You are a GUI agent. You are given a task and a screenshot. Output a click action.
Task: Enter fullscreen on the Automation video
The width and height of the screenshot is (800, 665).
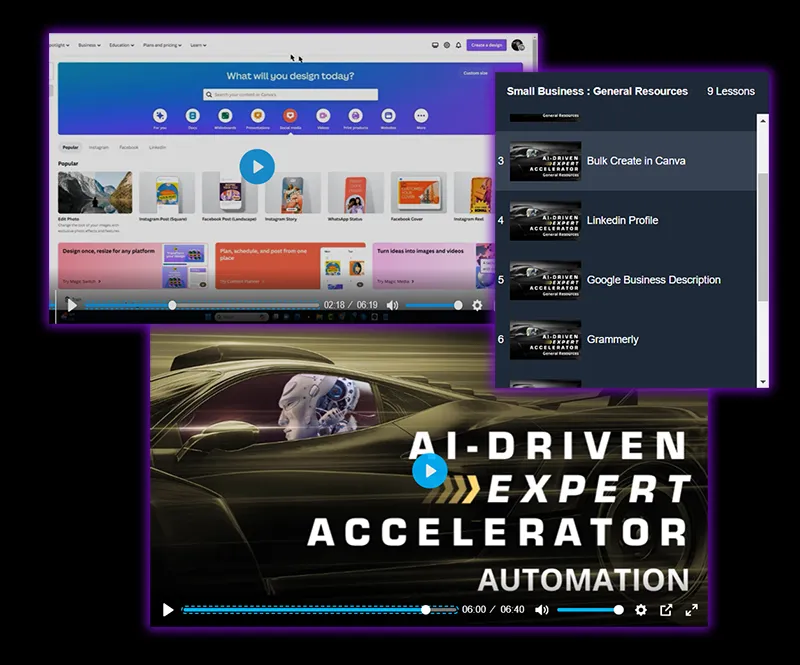(691, 609)
